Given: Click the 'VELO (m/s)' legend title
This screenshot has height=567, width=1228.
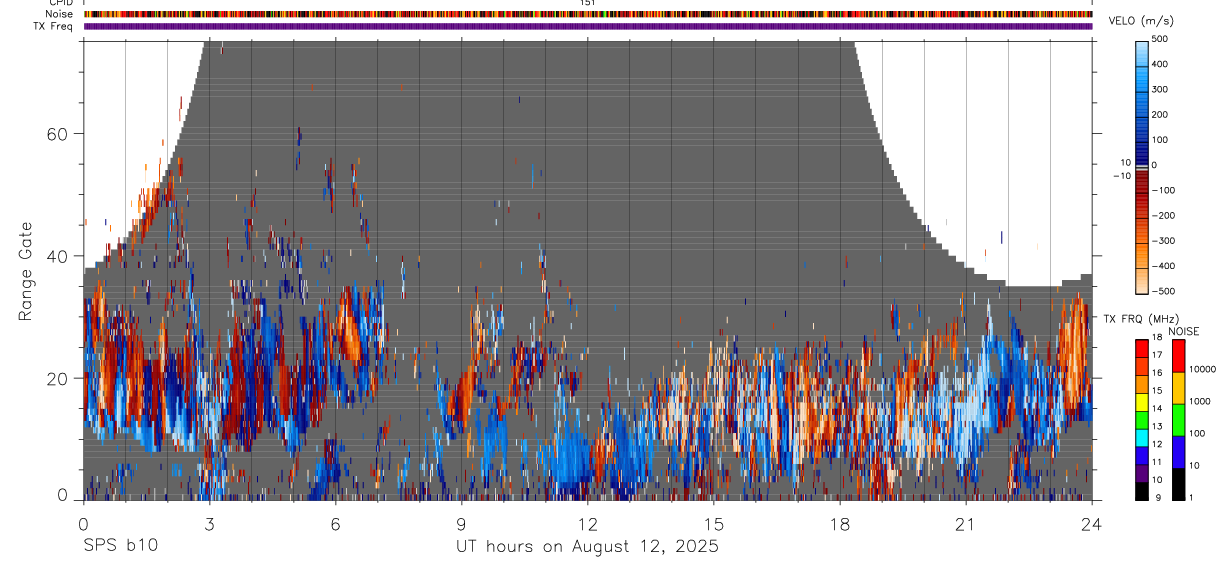Looking at the screenshot, I should tap(1140, 21).
